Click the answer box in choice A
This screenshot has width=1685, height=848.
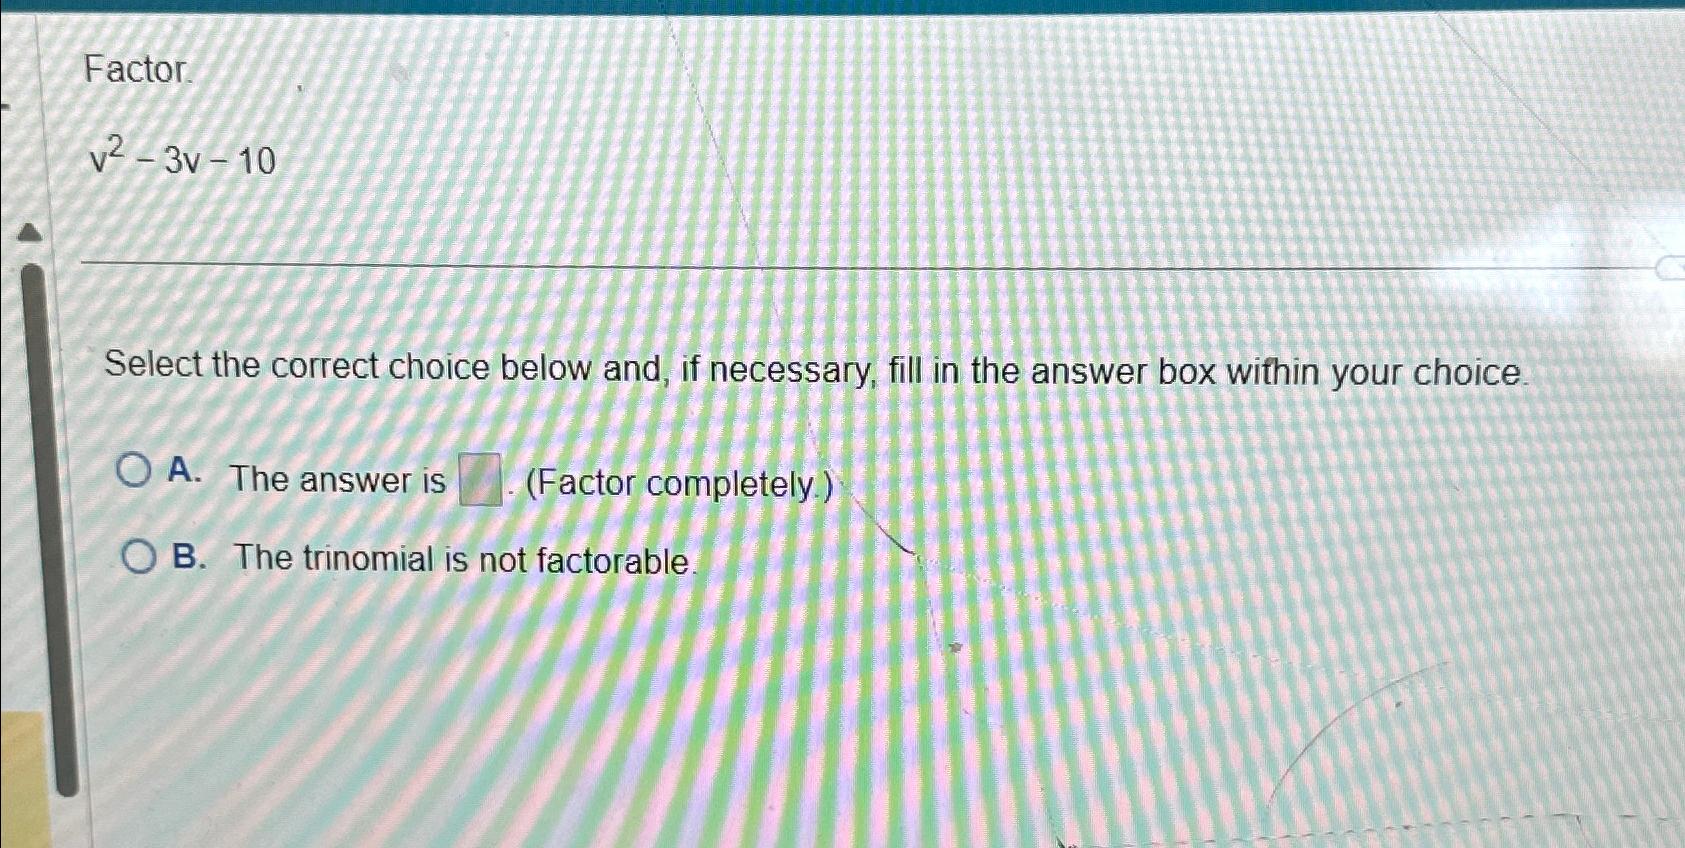point(480,480)
